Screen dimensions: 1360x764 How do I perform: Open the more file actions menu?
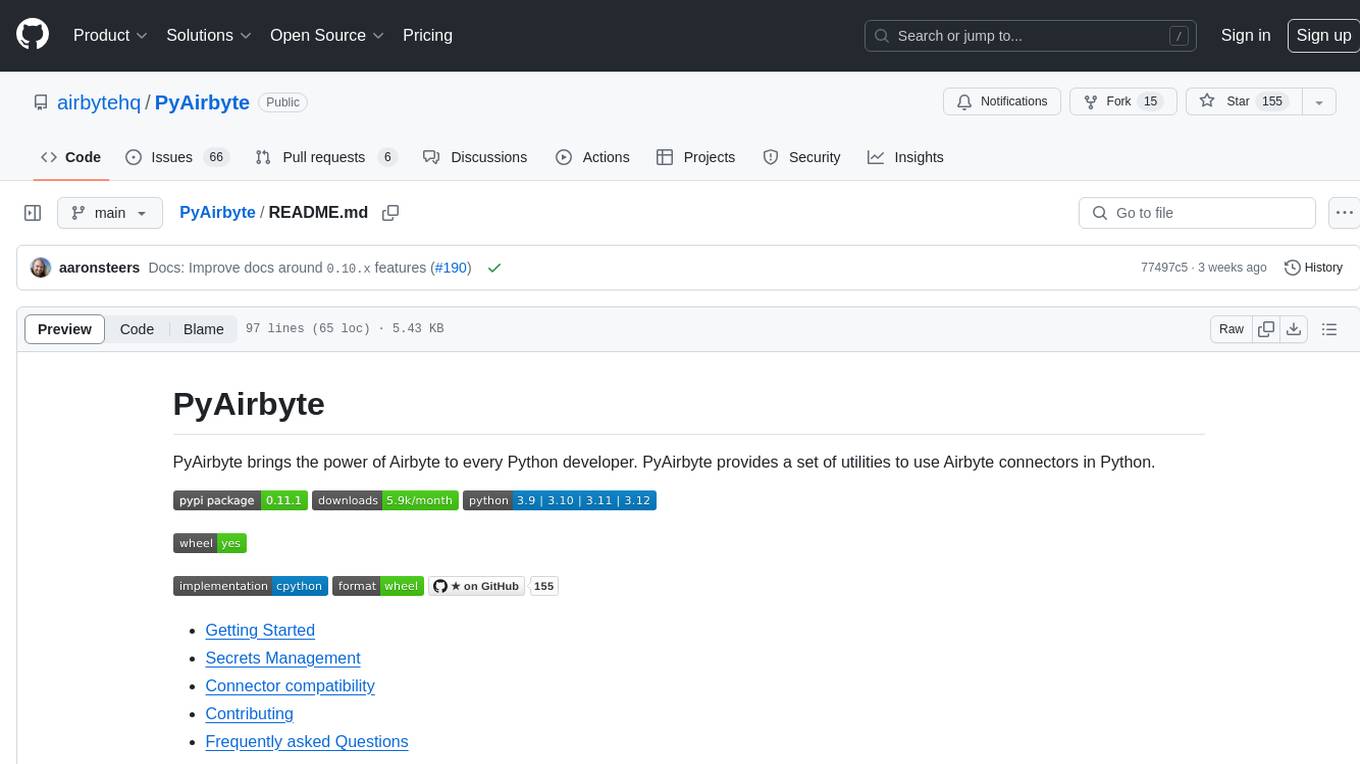1345,213
